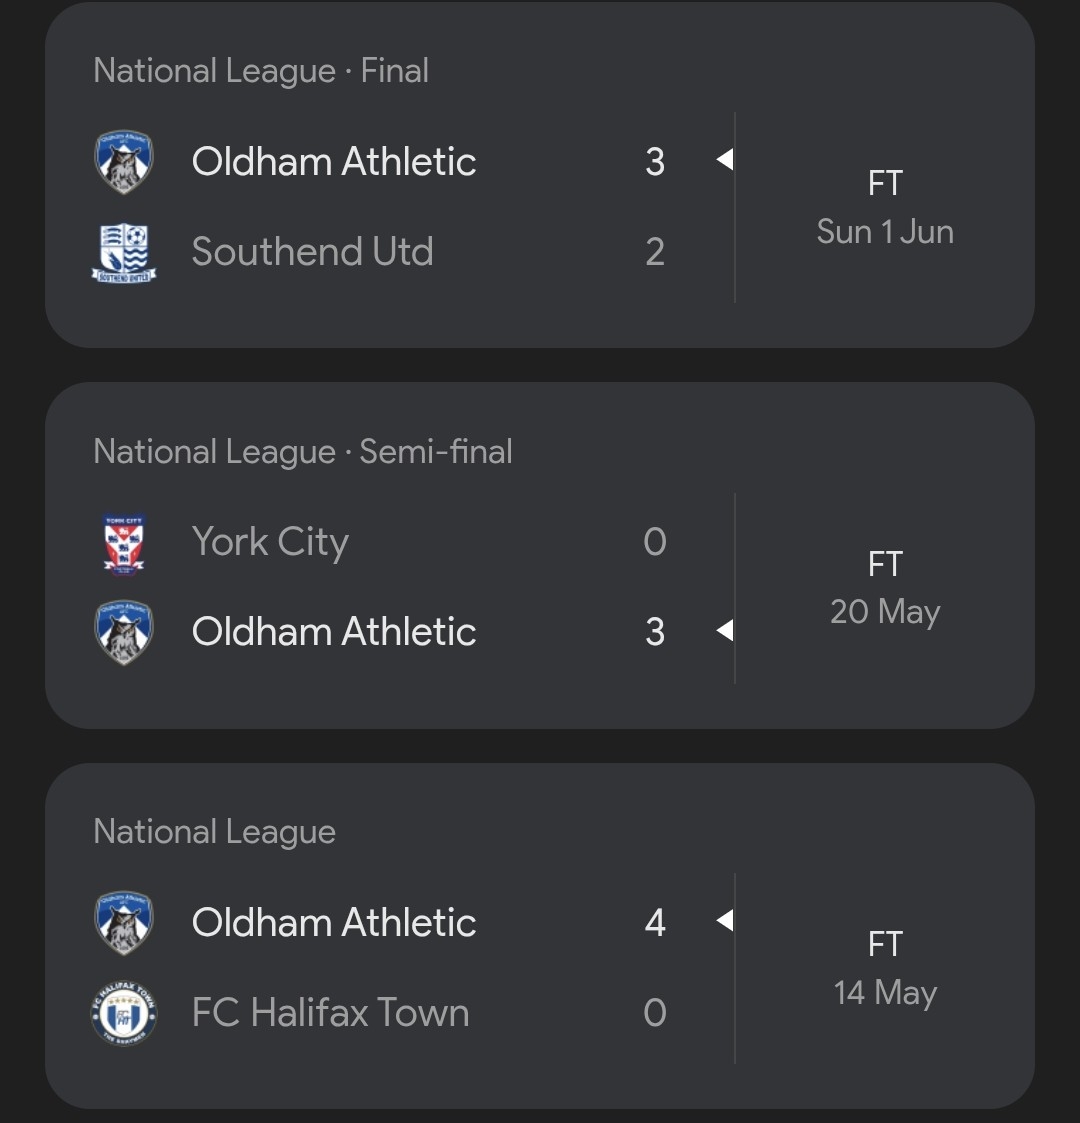Select the Southend Utd team name
Image resolution: width=1080 pixels, height=1123 pixels.
point(312,251)
